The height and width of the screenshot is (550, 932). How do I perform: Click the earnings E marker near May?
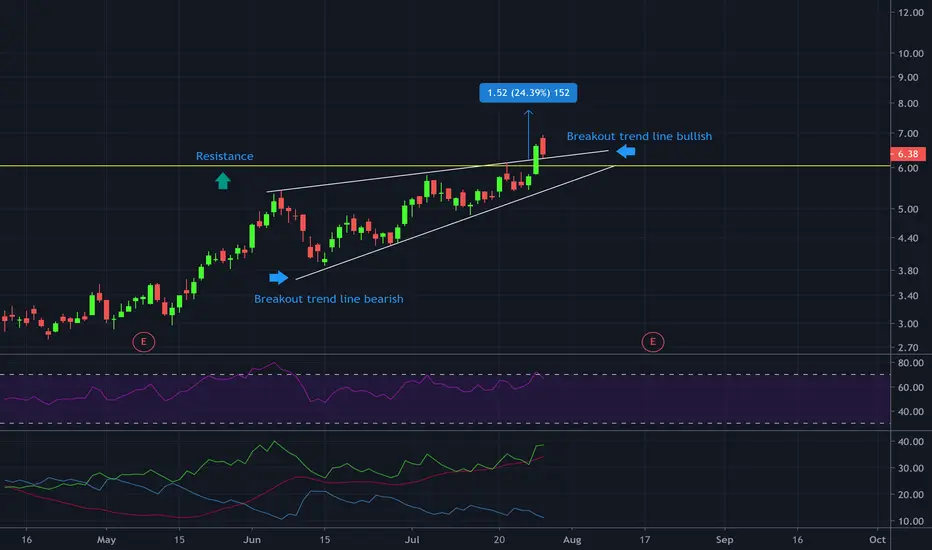[143, 341]
